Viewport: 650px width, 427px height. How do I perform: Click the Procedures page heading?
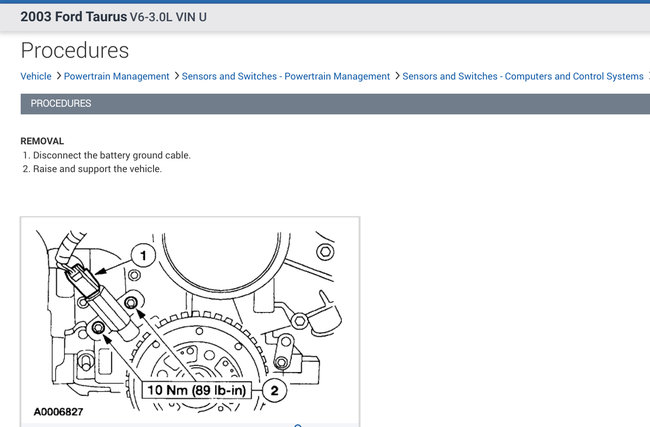pyautogui.click(x=75, y=51)
